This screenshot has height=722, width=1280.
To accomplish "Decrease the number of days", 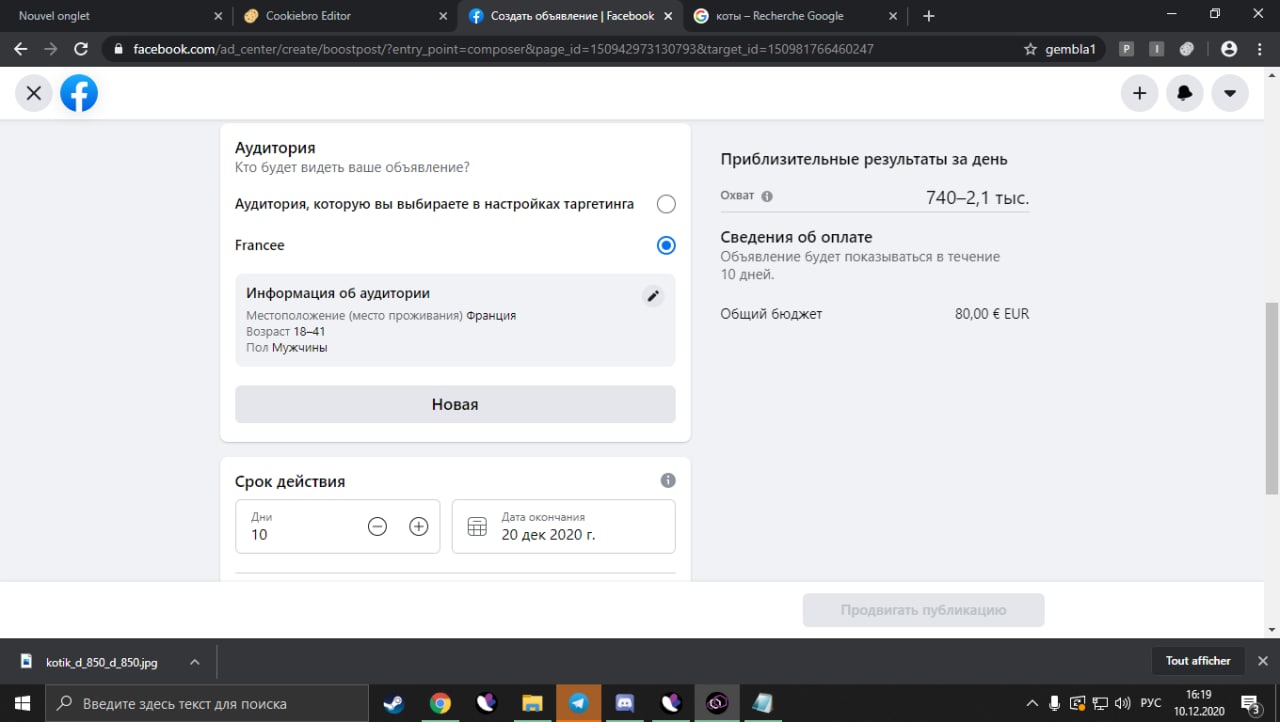I will [x=377, y=526].
